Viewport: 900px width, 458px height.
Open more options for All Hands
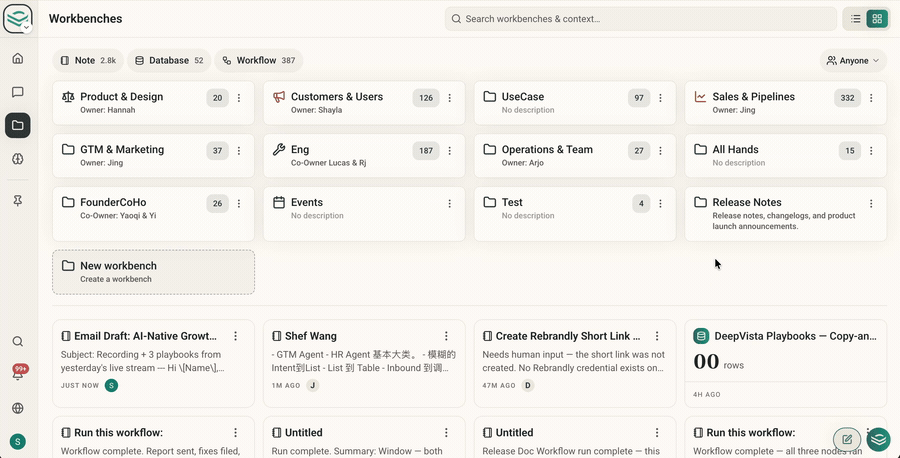click(871, 151)
